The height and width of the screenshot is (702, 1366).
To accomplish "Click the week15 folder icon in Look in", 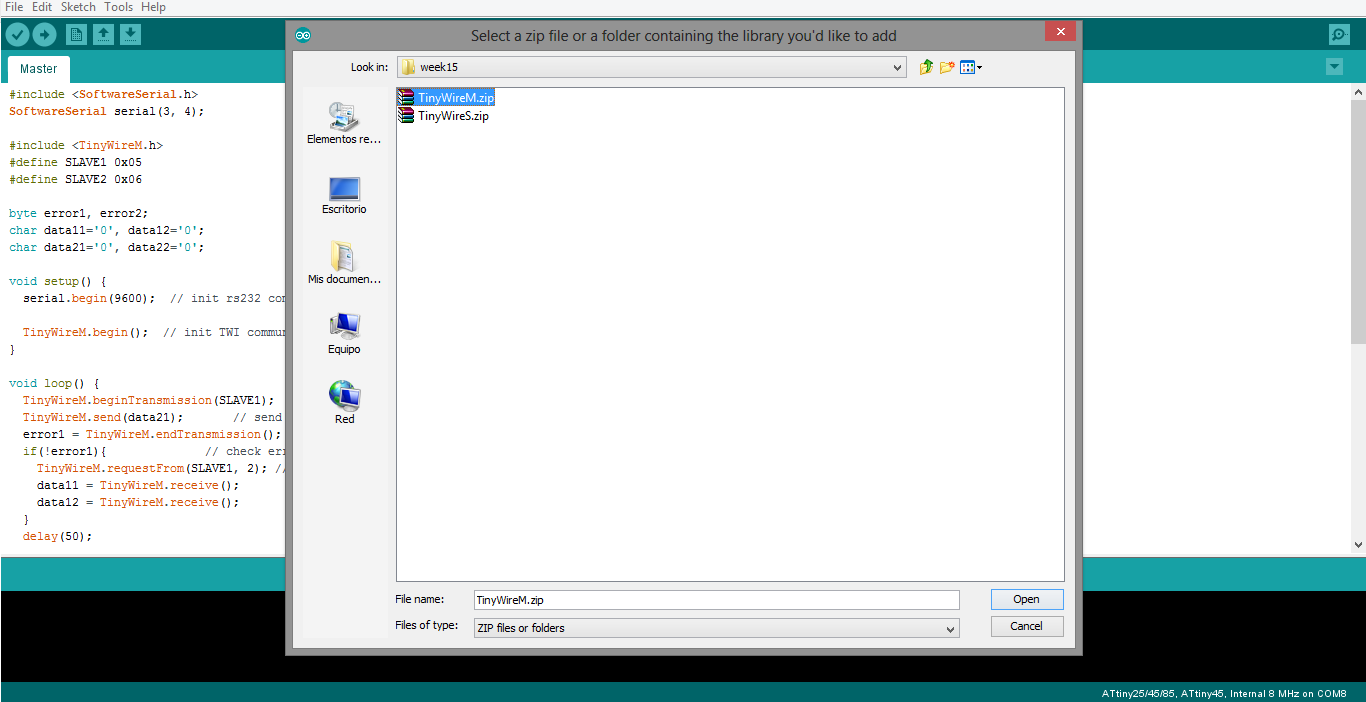I will pos(408,67).
